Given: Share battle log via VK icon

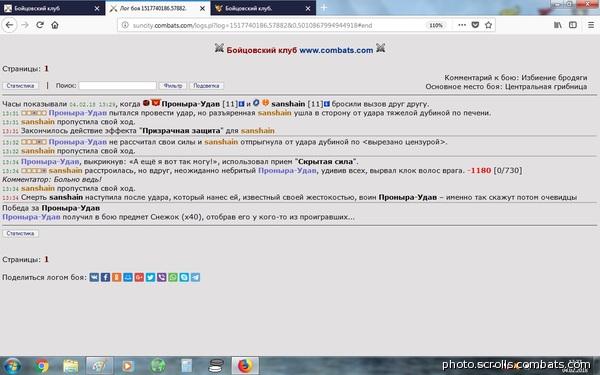Looking at the screenshot, I should [94, 277].
